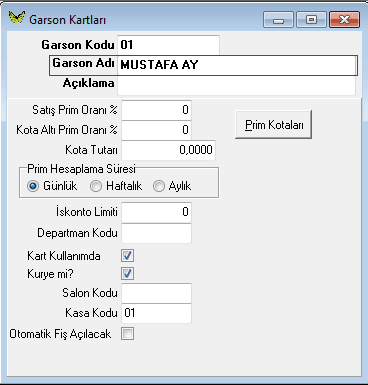Open the Prim Kotaları button
The image size is (368, 385).
[x=273, y=125]
